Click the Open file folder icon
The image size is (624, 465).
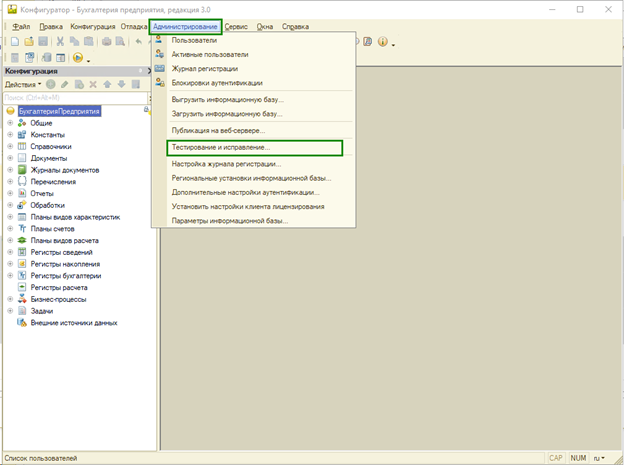[x=29, y=41]
